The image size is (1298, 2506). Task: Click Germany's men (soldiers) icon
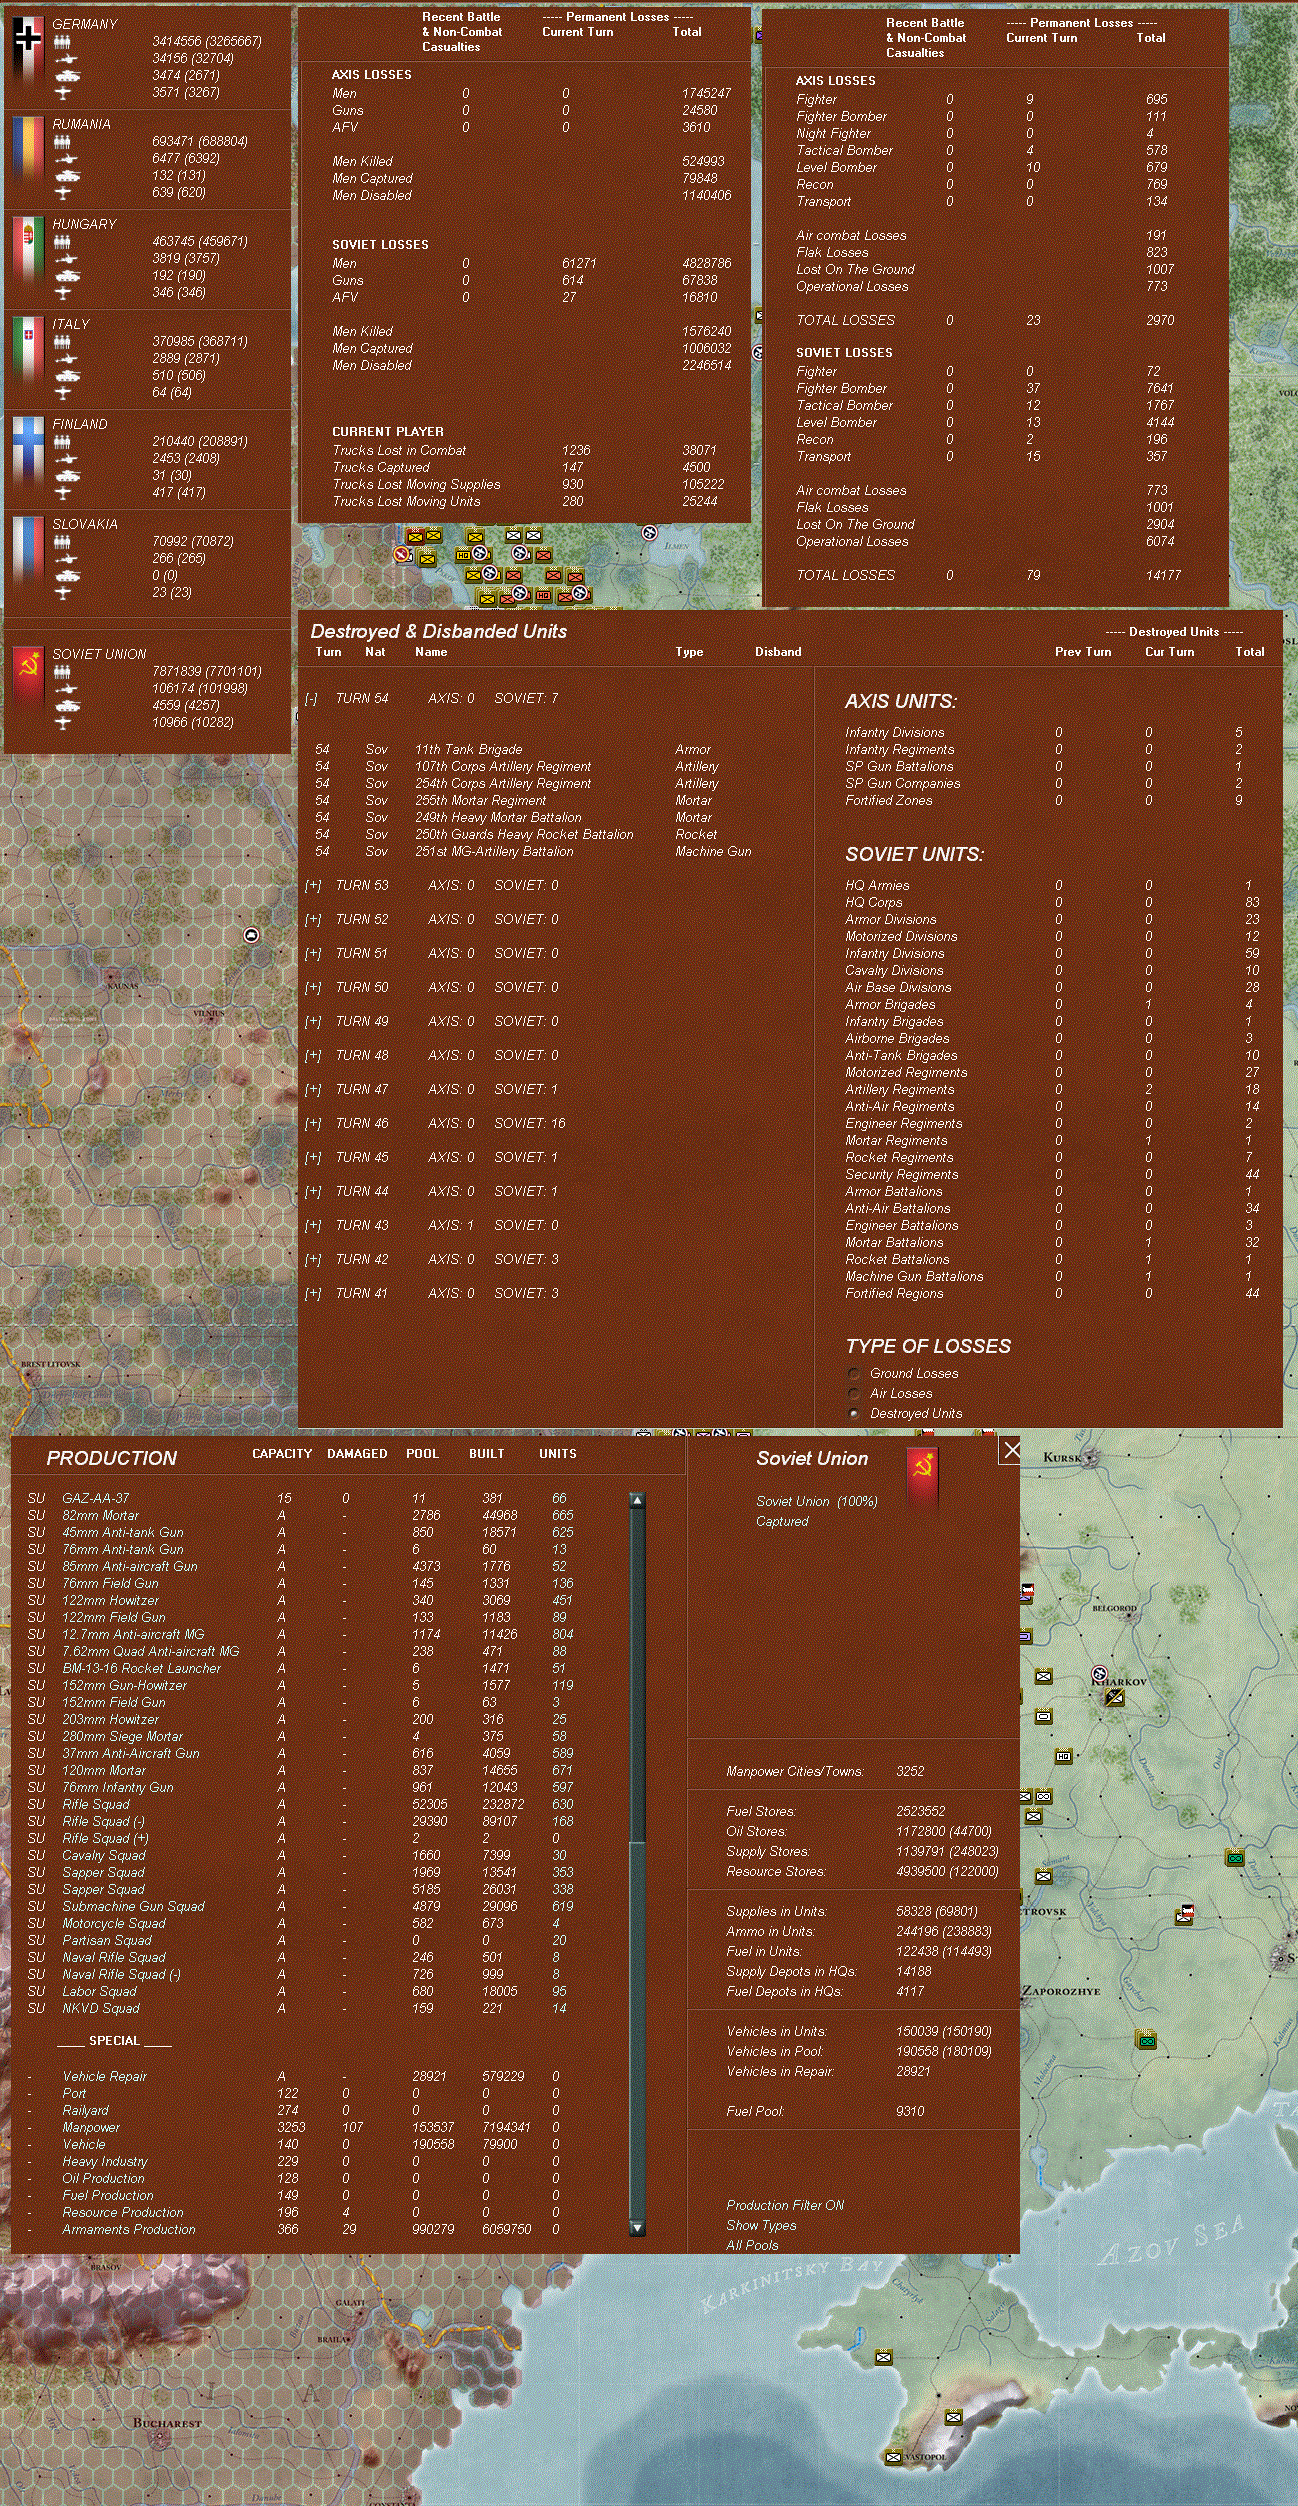point(62,42)
